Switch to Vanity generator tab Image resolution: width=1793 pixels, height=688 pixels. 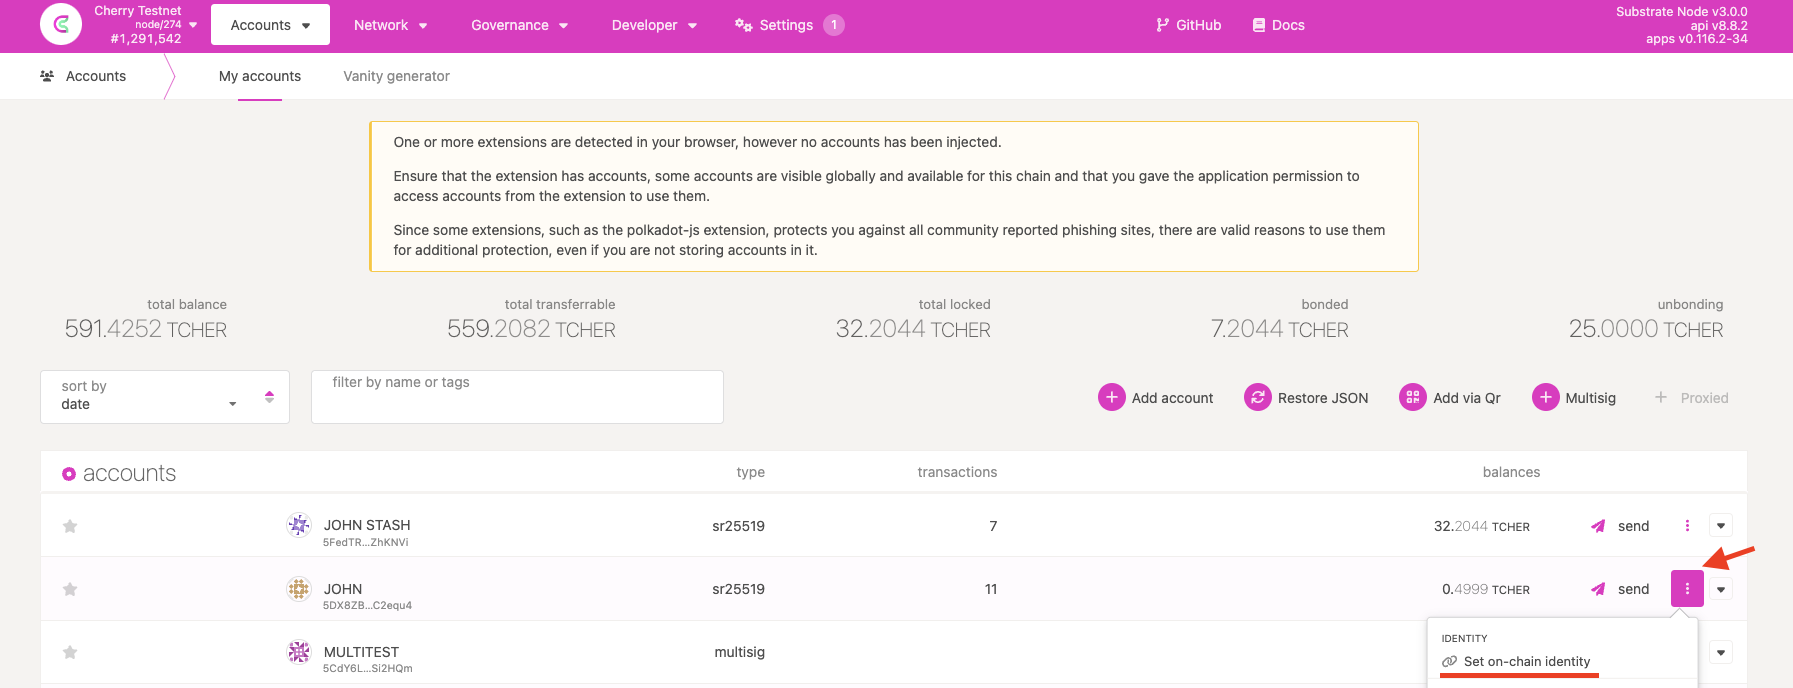coord(396,76)
